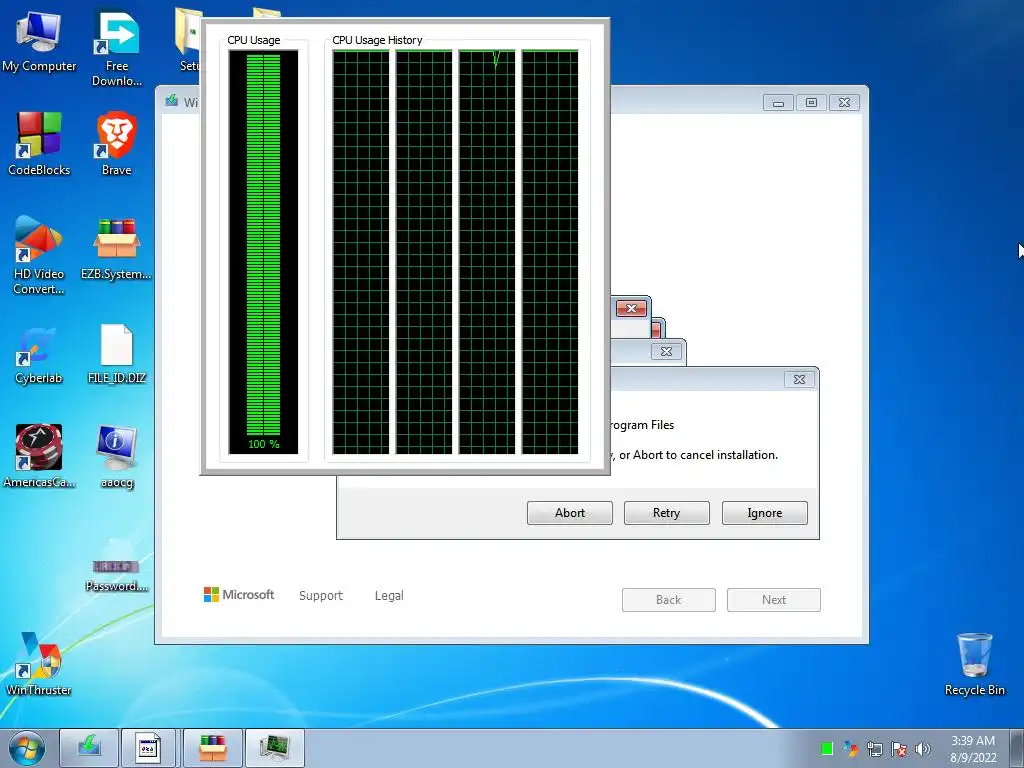Close the Abort/Retry/Ignore error dialog
The height and width of the screenshot is (768, 1024).
point(799,379)
